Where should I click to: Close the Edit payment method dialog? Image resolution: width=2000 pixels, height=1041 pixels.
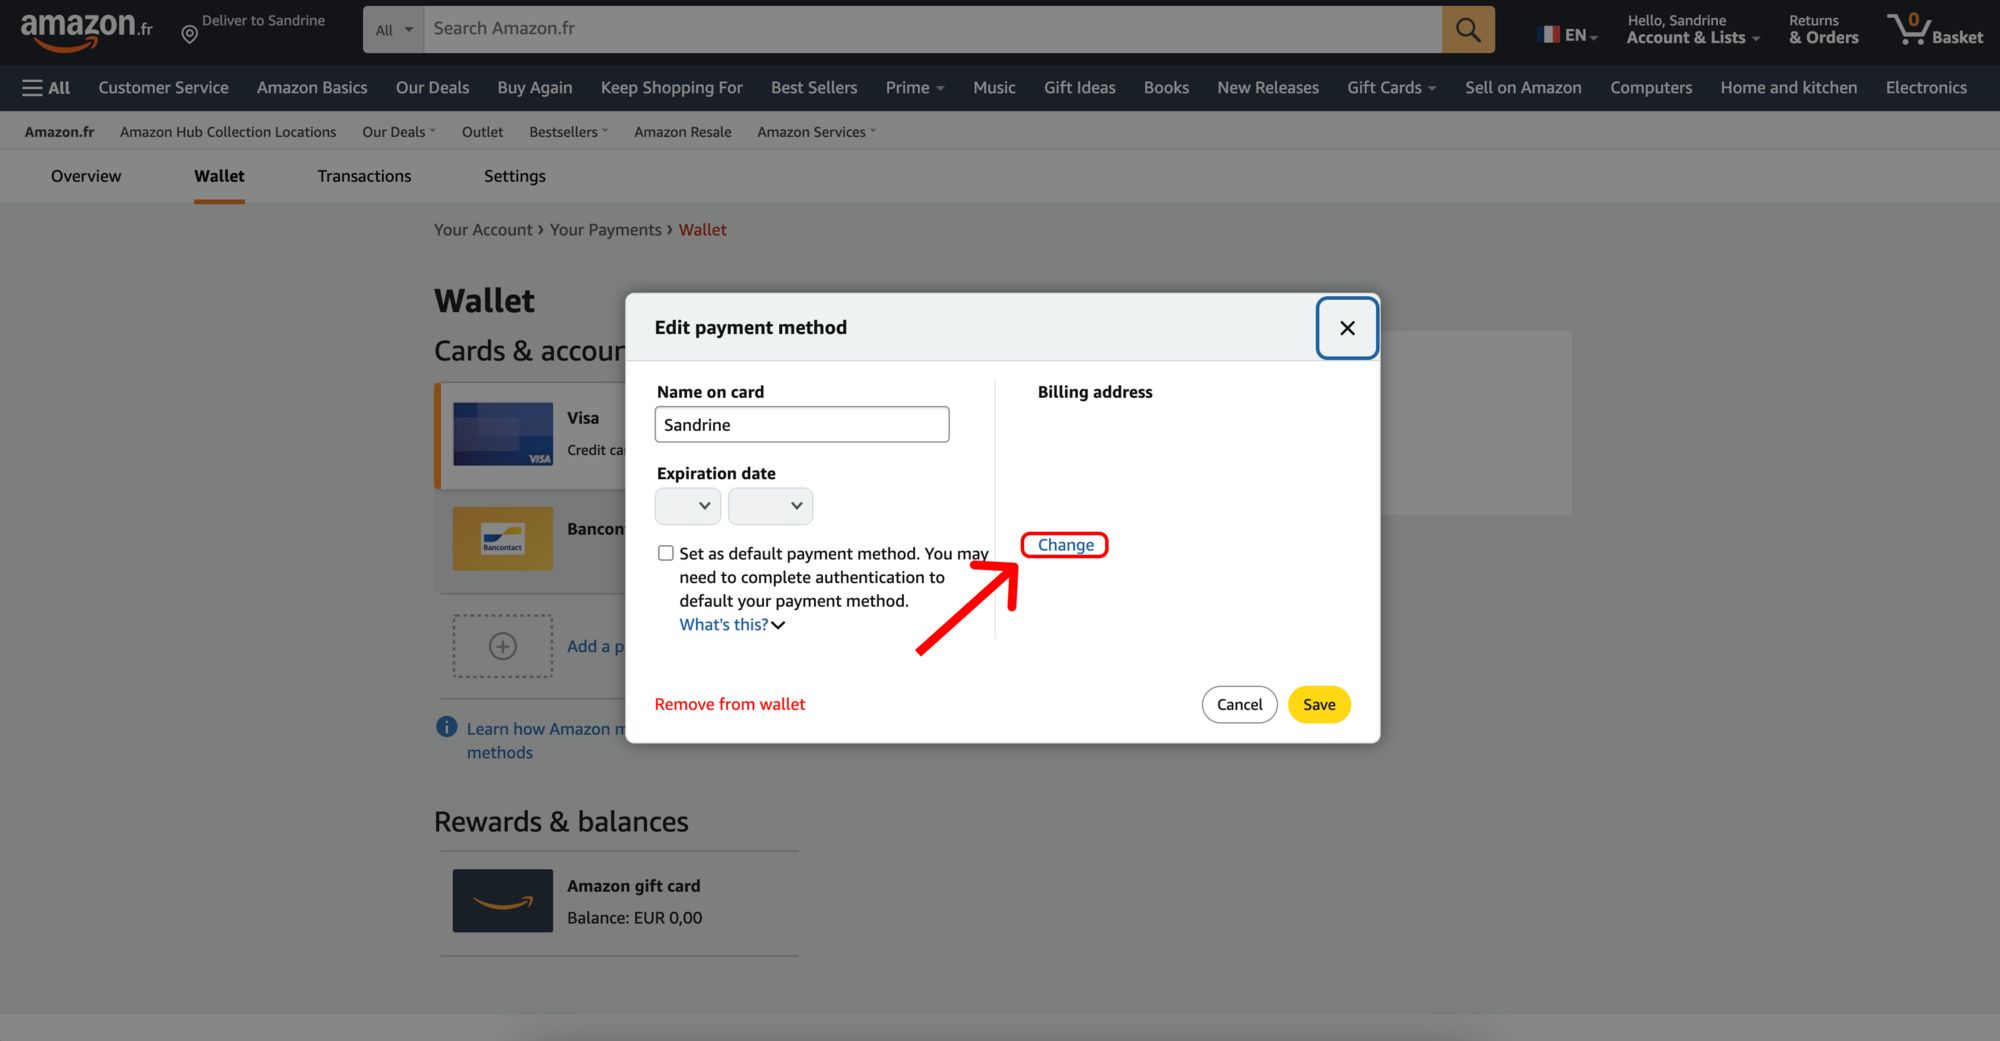(1347, 328)
